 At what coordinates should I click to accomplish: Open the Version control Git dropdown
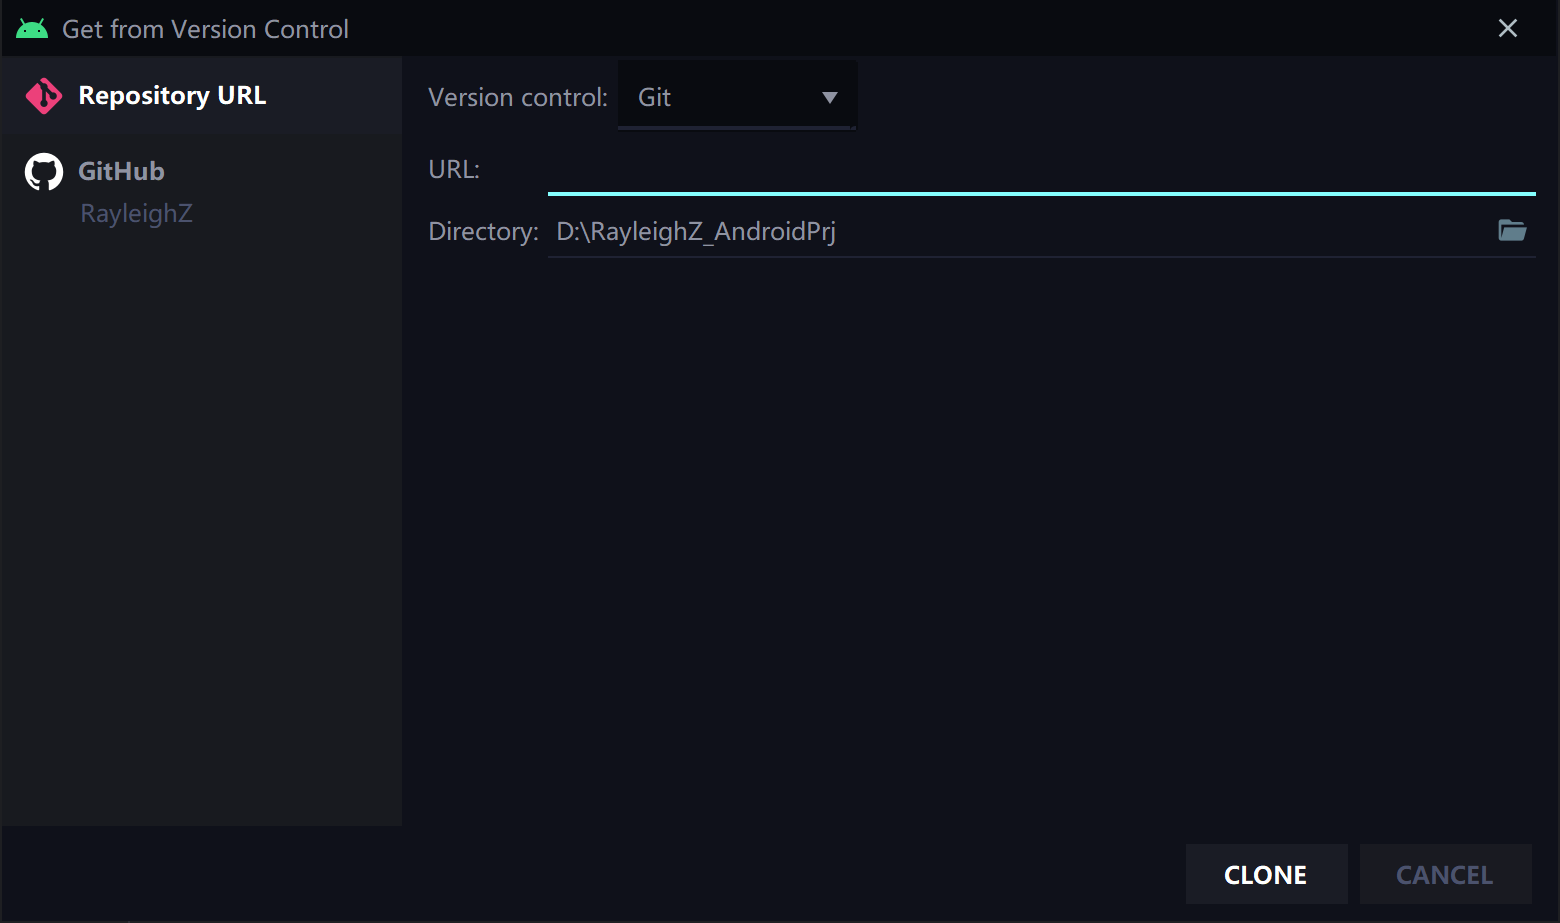coord(737,97)
